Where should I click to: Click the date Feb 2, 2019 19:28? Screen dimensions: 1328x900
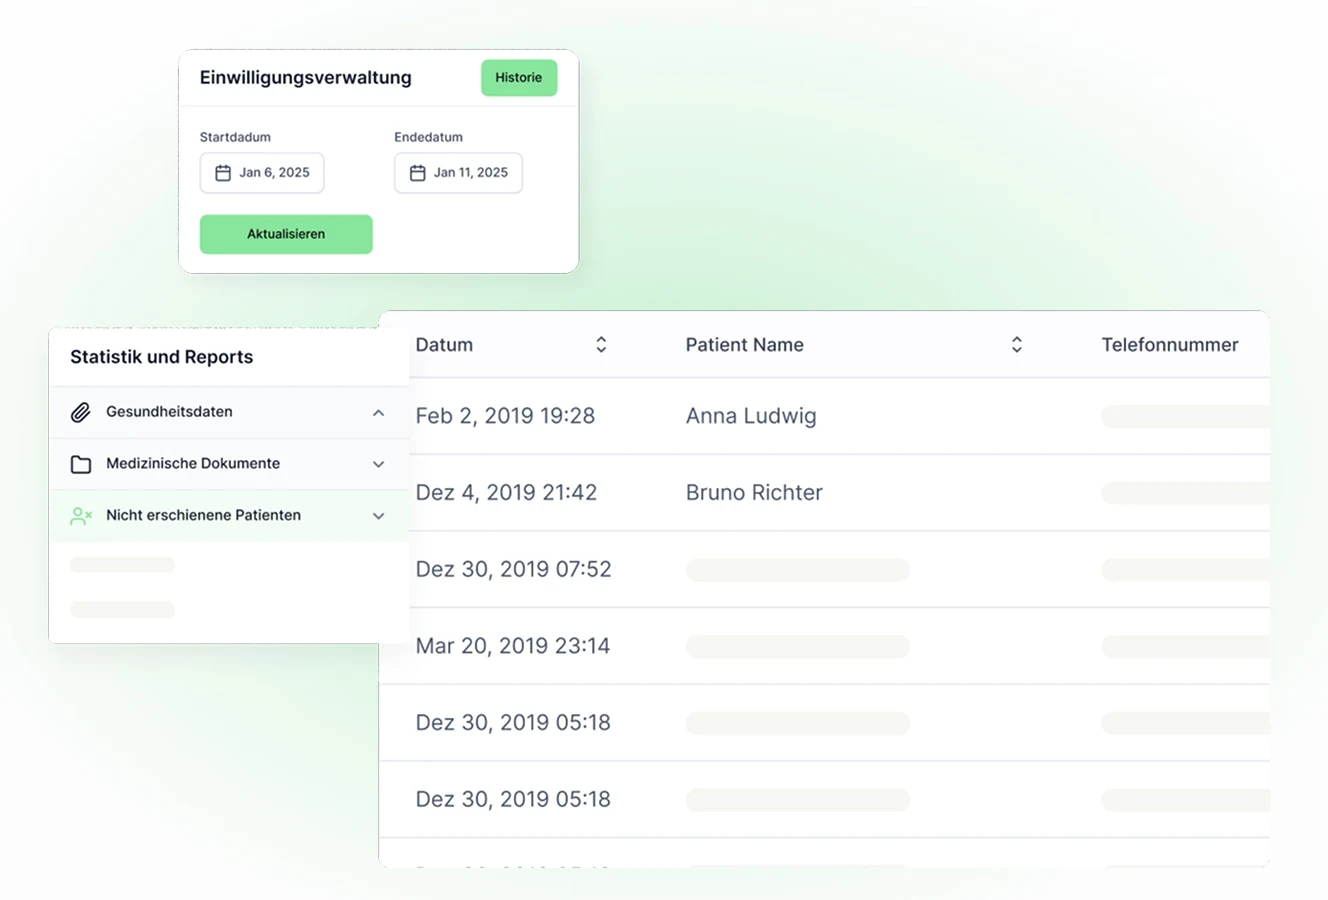(505, 416)
